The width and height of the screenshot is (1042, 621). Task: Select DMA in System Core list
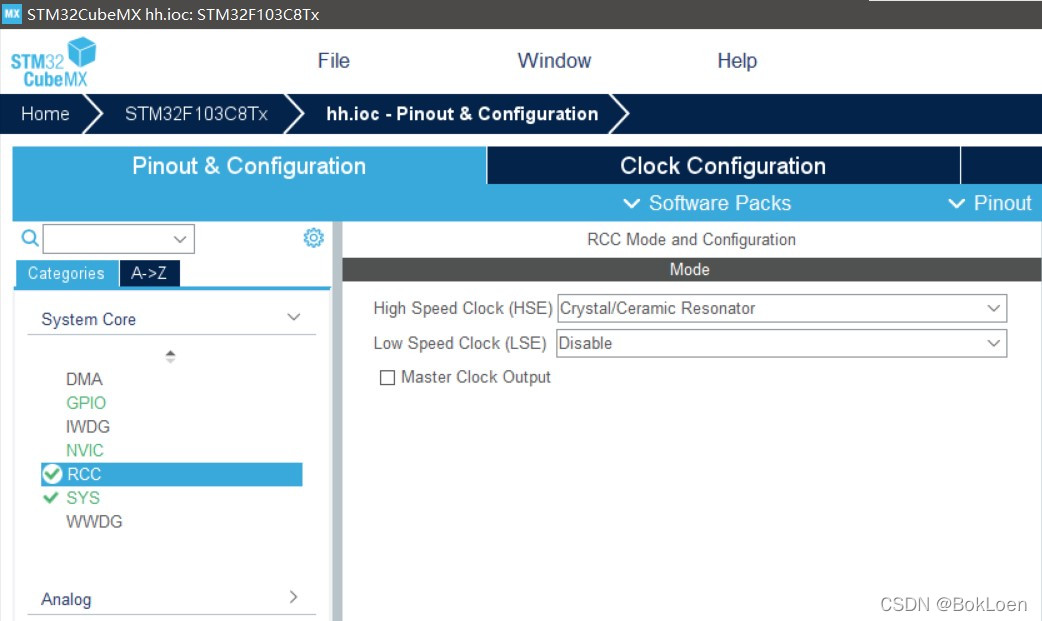tap(84, 379)
